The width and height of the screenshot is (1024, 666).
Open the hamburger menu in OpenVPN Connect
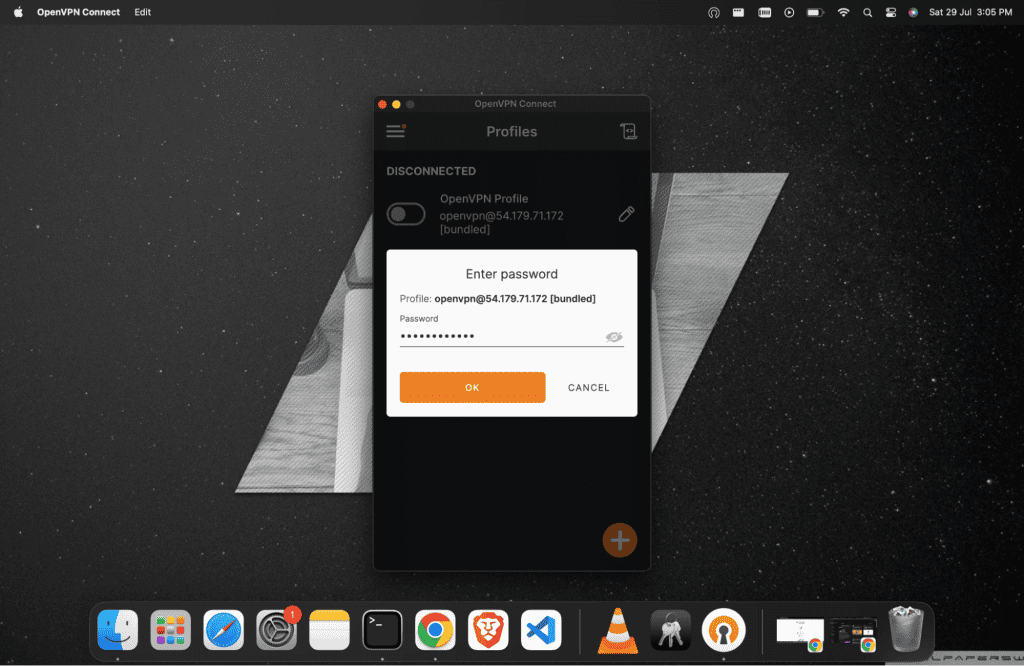coord(396,131)
